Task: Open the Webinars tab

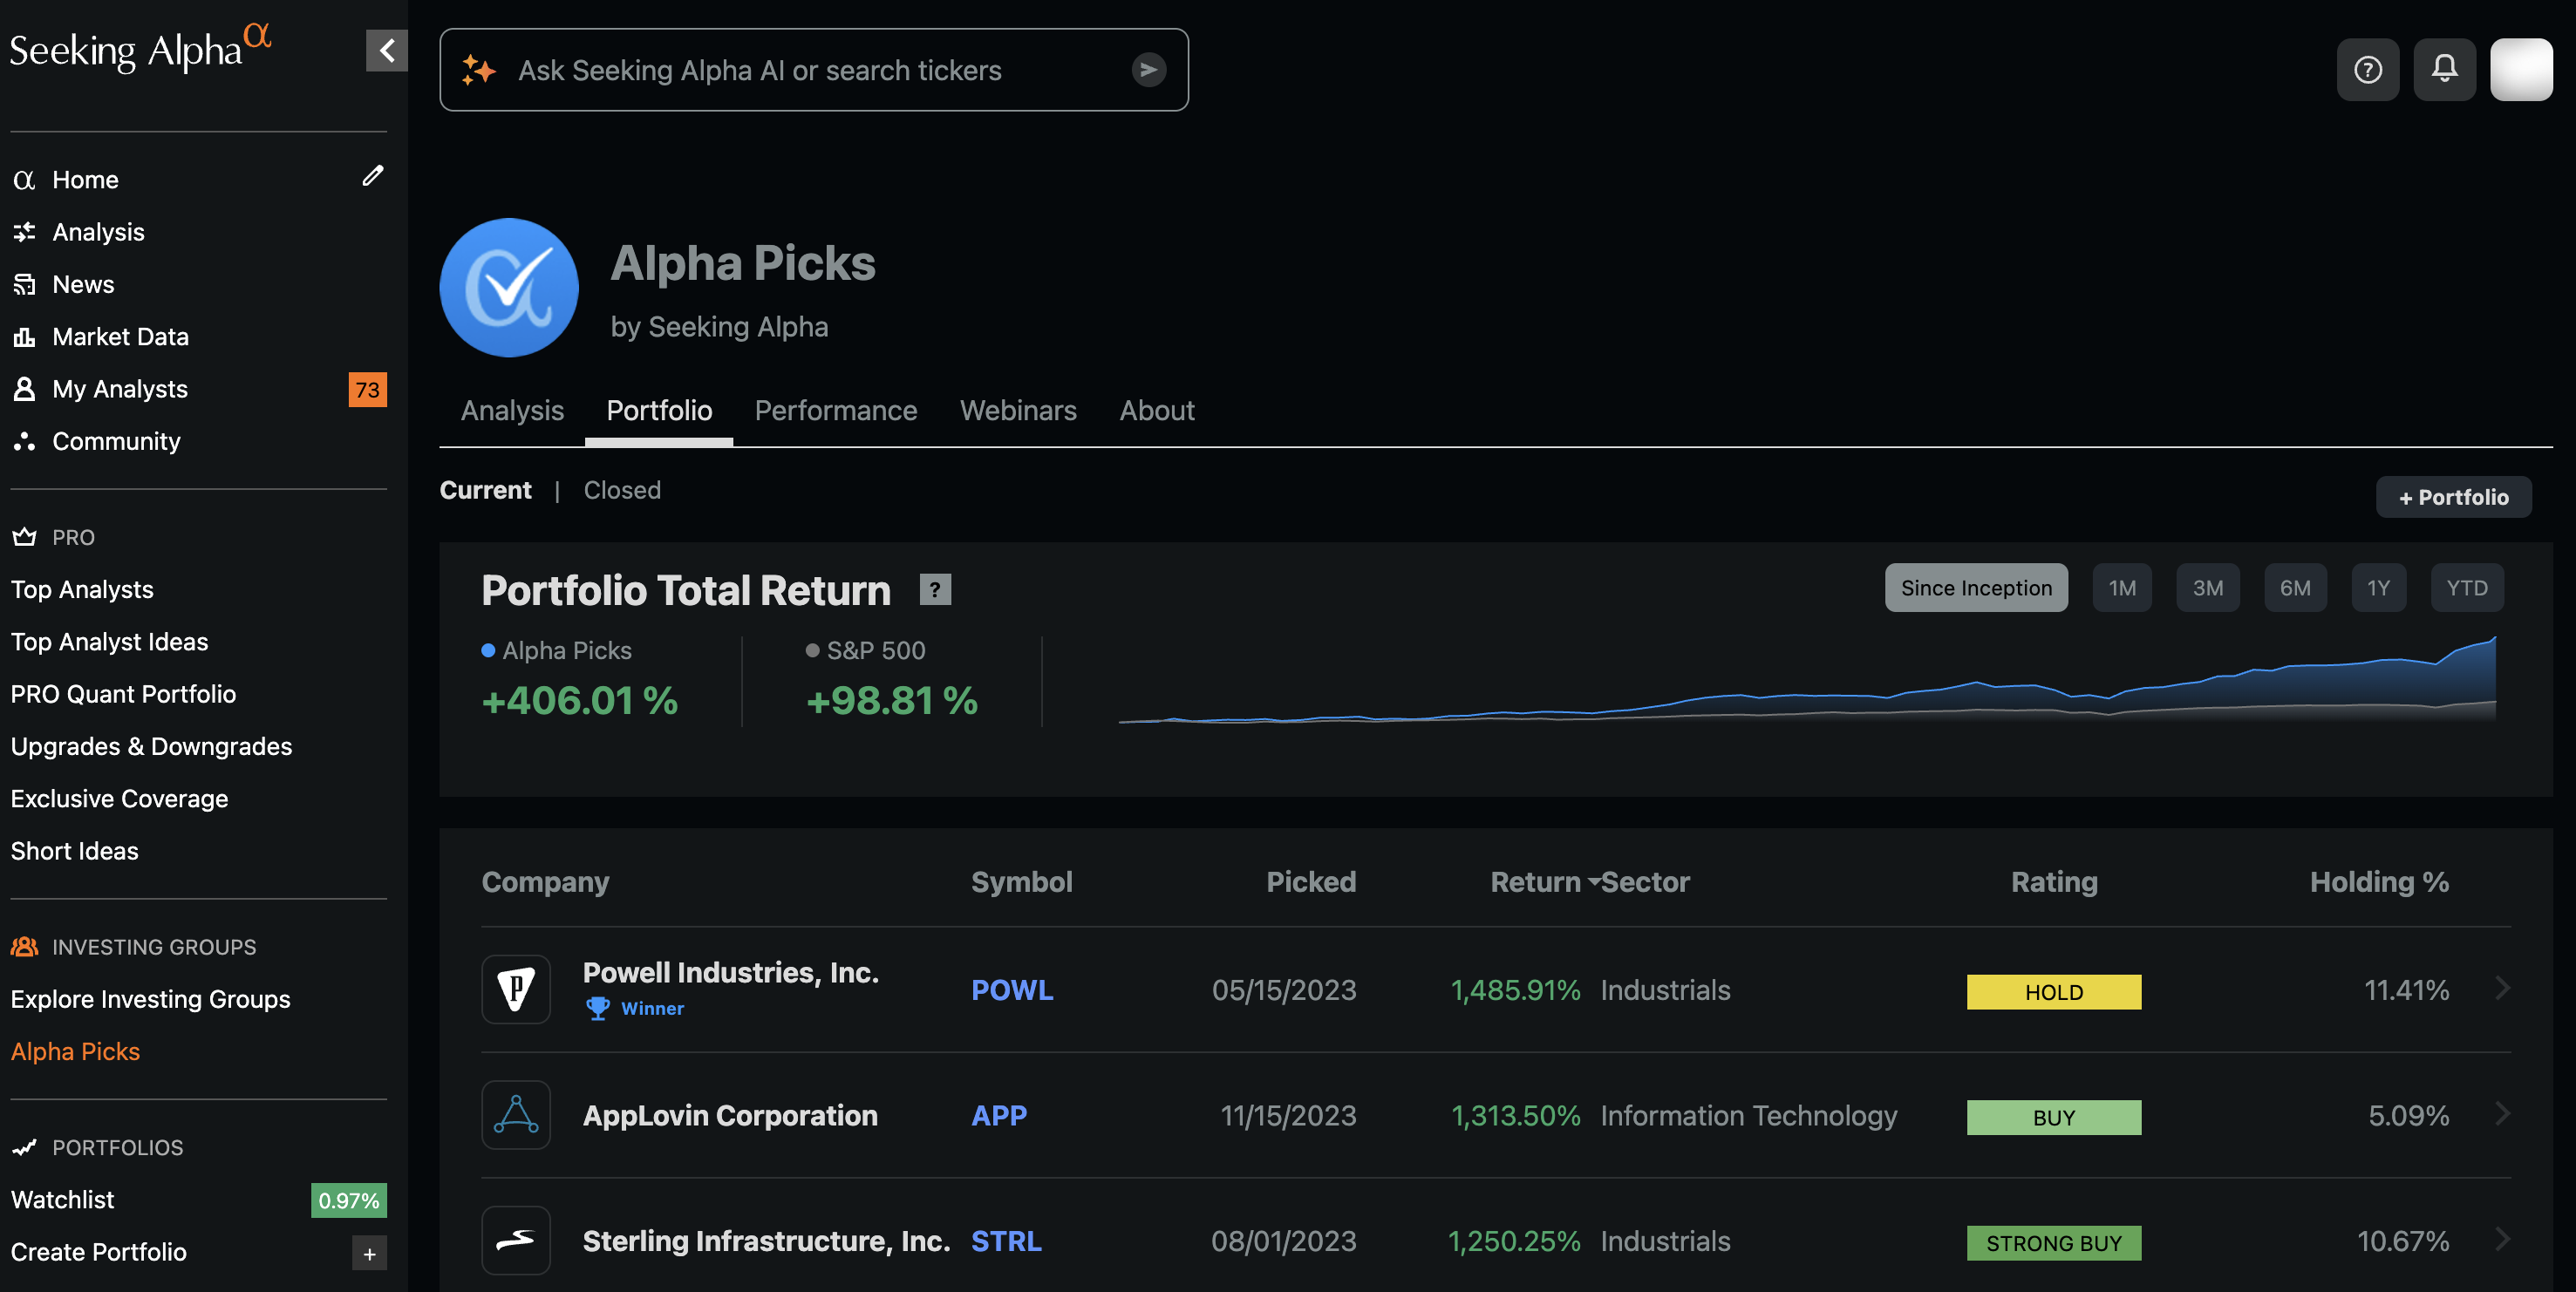Action: [x=1018, y=411]
